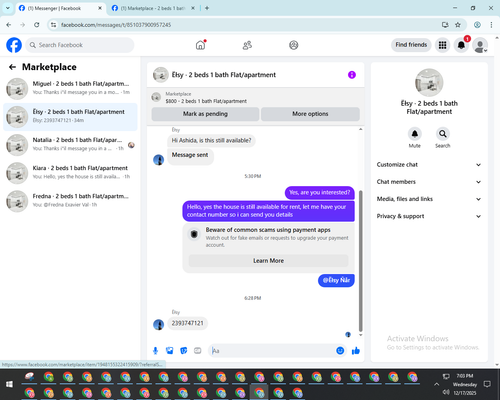Image resolution: width=500 pixels, height=400 pixels.
Task: Bookmark this page with star icon
Action: click(458, 25)
